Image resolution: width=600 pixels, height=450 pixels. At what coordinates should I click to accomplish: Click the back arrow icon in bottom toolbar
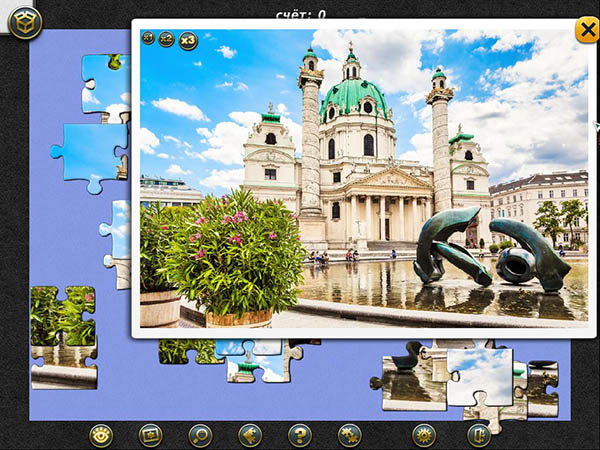[x=250, y=435]
